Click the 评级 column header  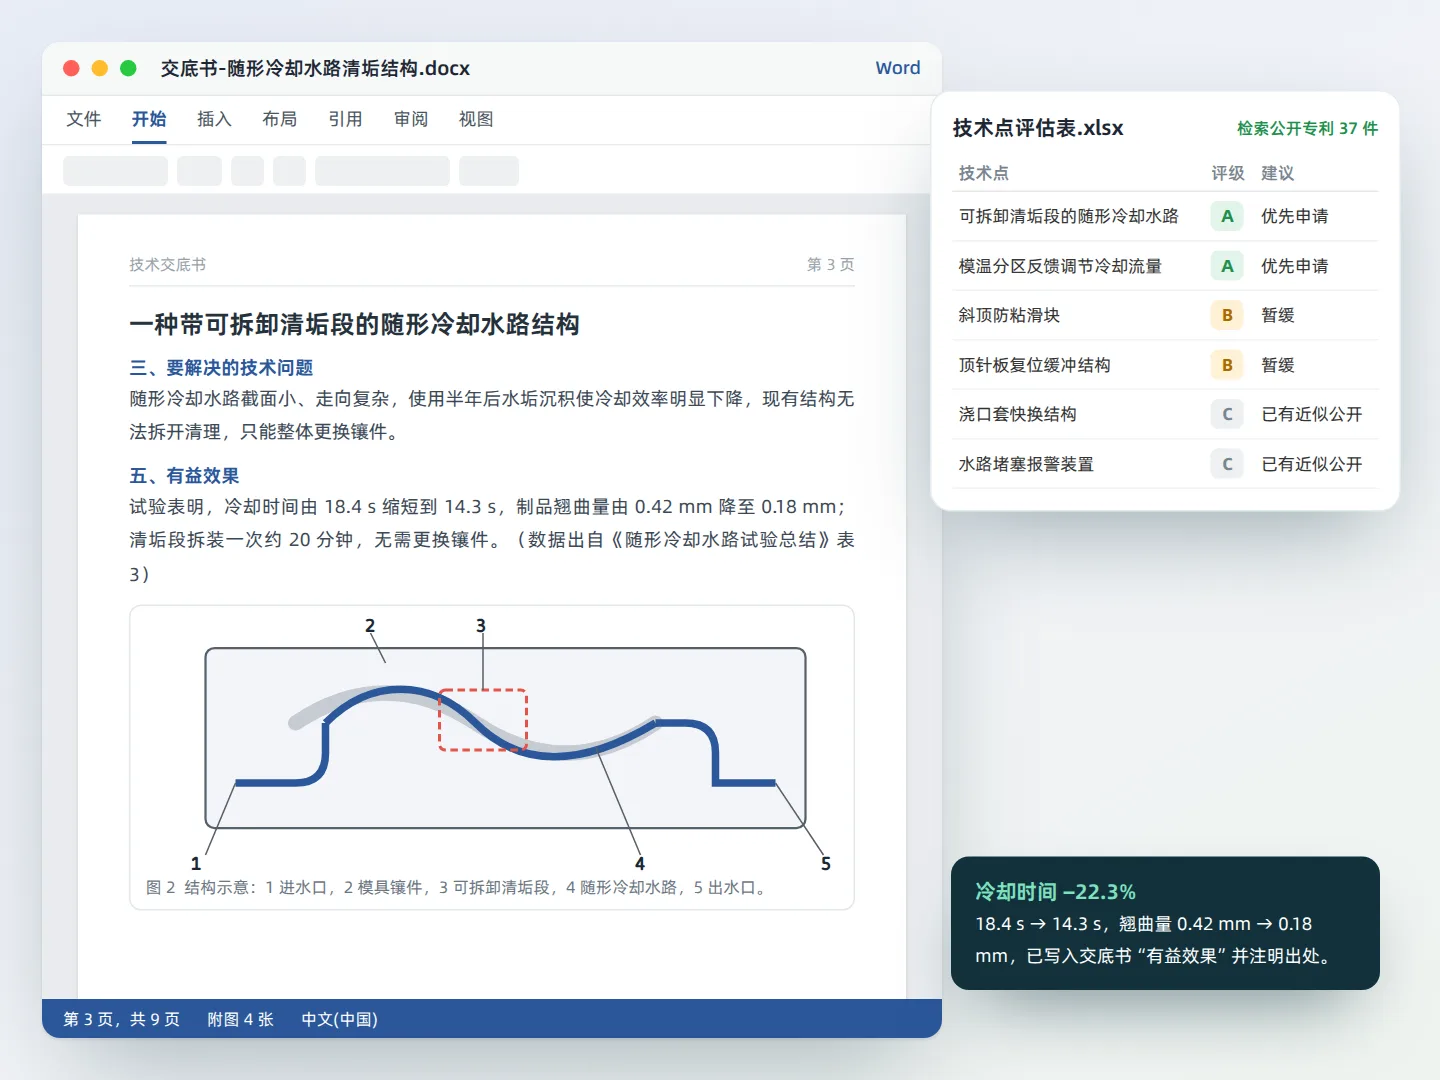(x=1228, y=173)
